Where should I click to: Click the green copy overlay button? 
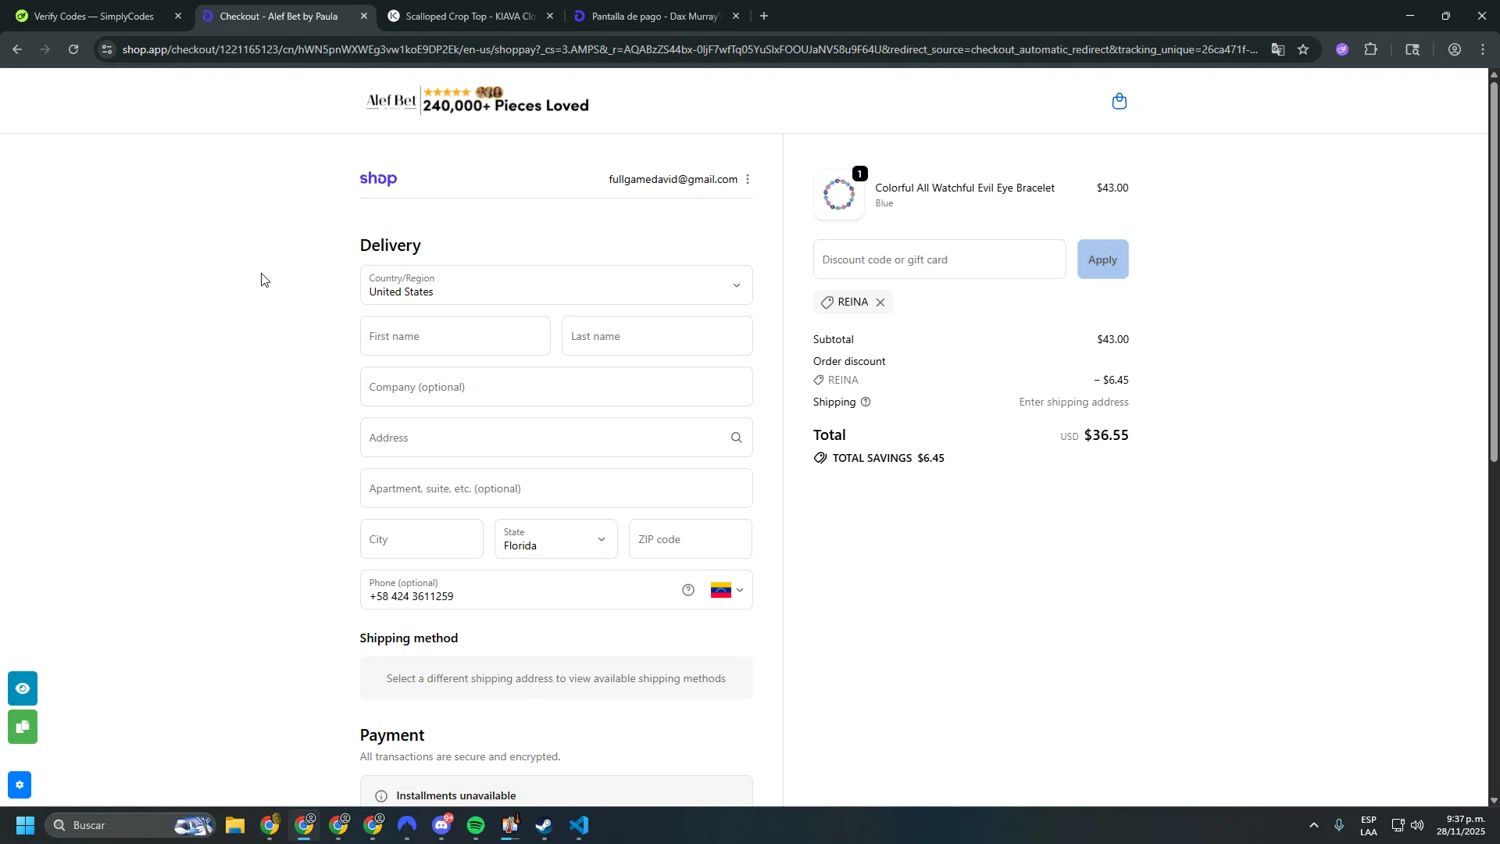click(22, 726)
